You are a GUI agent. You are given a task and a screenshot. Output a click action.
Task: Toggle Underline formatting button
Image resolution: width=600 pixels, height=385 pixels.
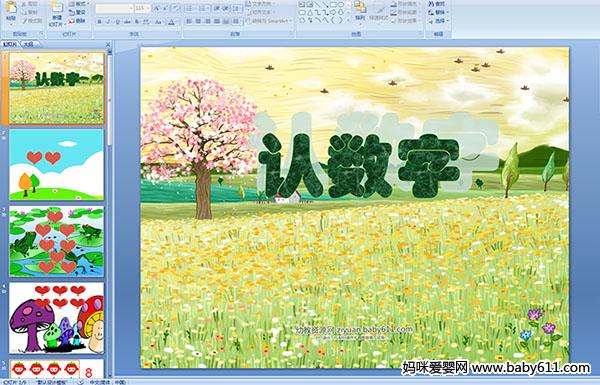pos(117,22)
